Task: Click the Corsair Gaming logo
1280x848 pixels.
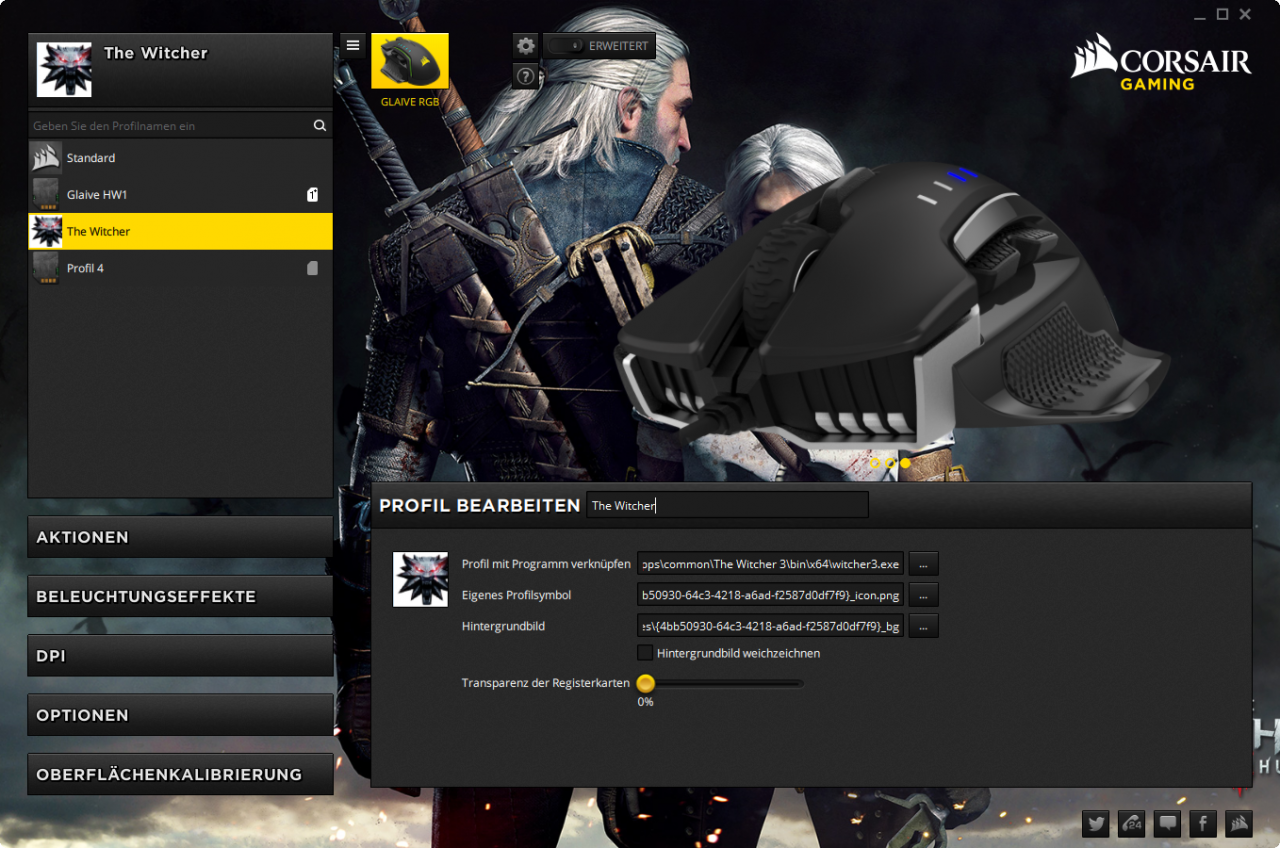Action: coord(1160,62)
